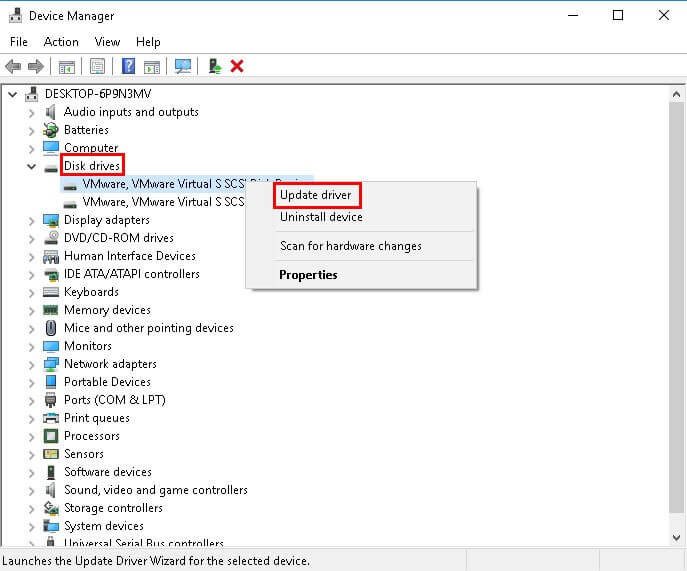The width and height of the screenshot is (687, 571).
Task: Click the Forward arrow toolbar icon
Action: pyautogui.click(x=36, y=66)
